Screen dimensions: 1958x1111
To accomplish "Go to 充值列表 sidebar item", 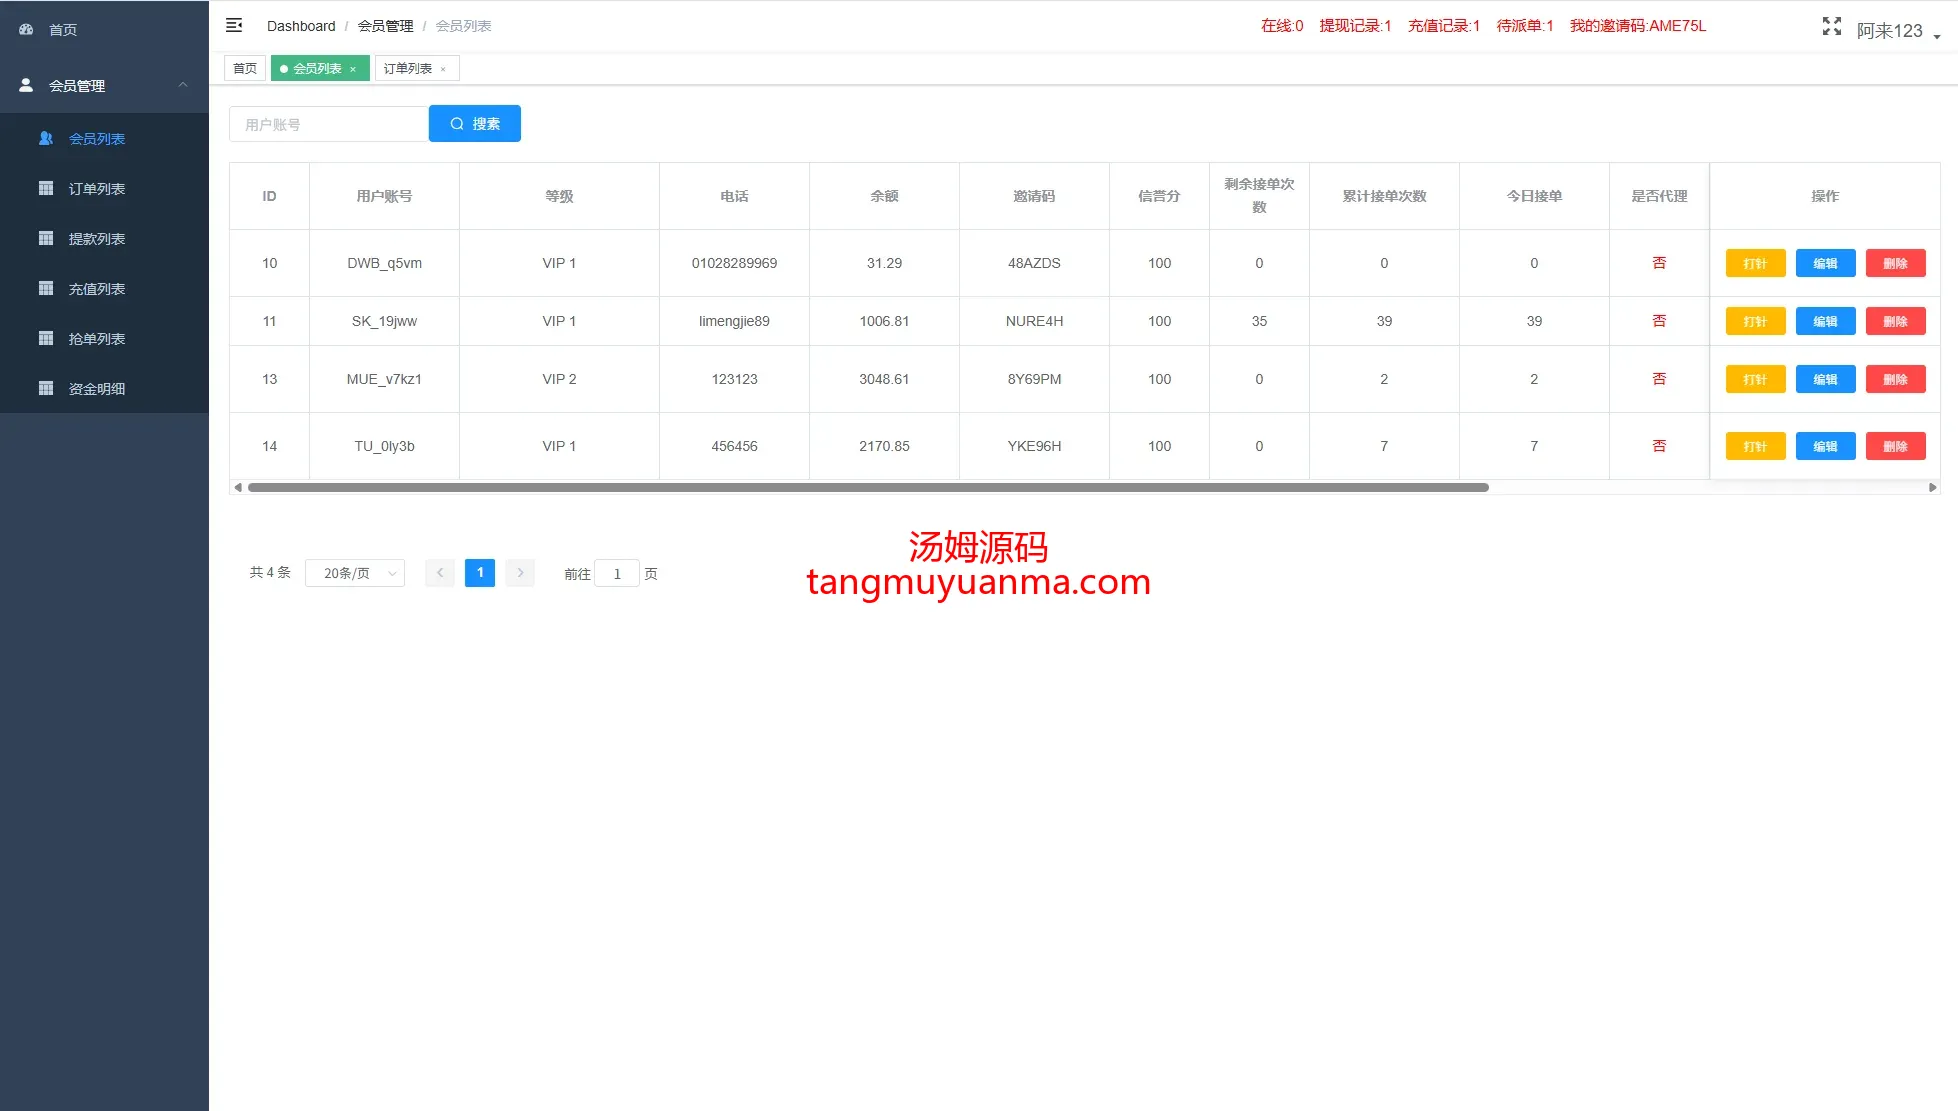I will (x=96, y=289).
